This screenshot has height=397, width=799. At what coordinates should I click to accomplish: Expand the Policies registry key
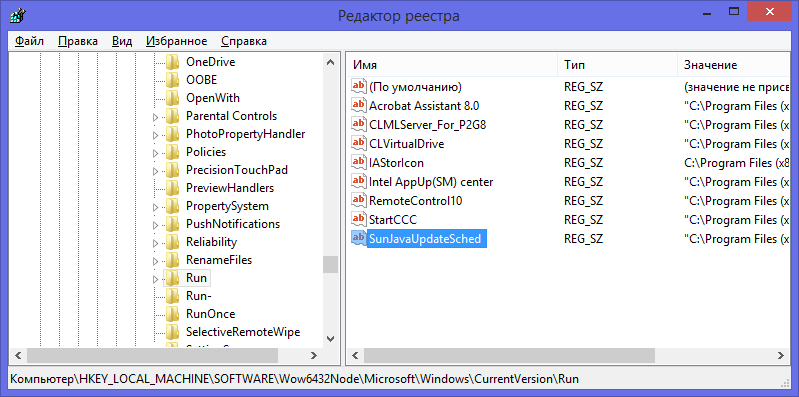point(156,153)
